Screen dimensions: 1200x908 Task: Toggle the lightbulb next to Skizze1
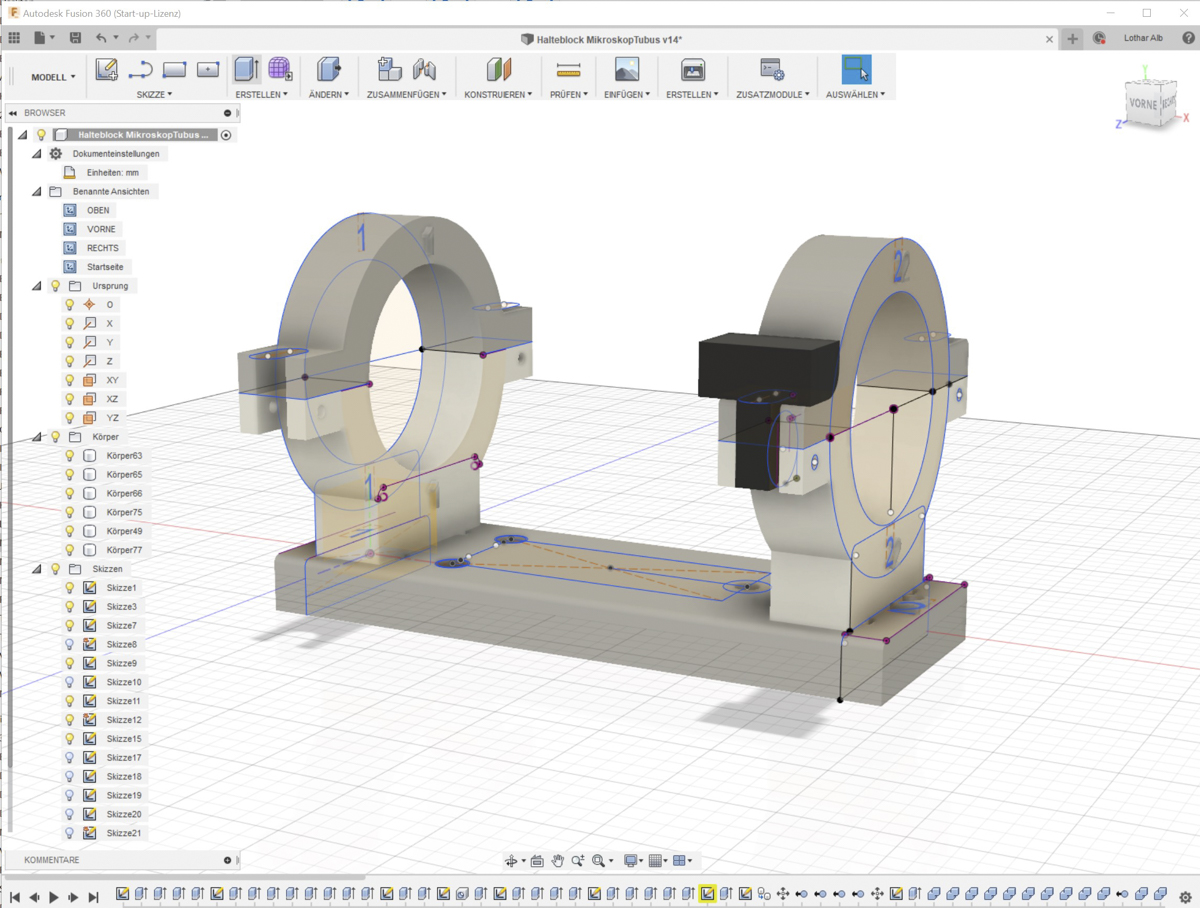coord(67,587)
